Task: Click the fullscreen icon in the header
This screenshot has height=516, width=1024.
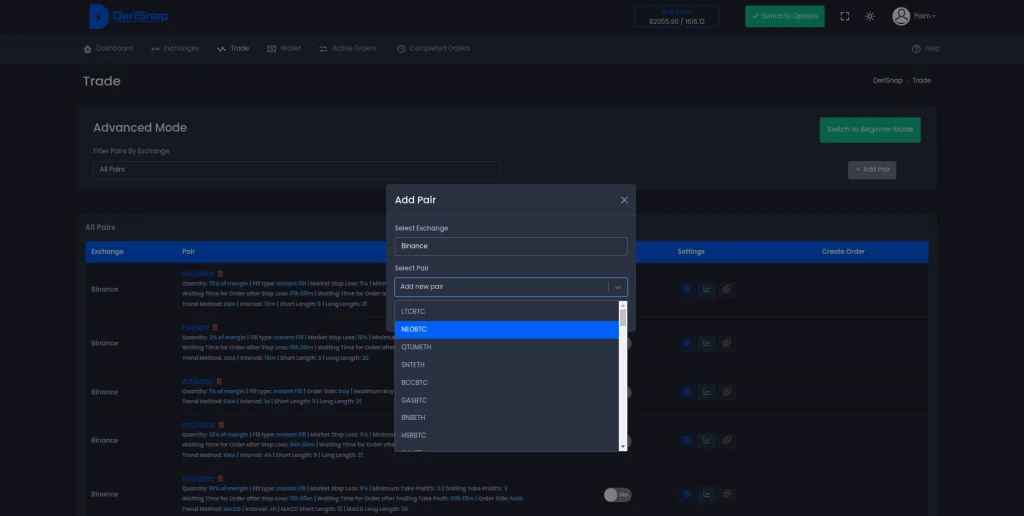Action: 845,16
